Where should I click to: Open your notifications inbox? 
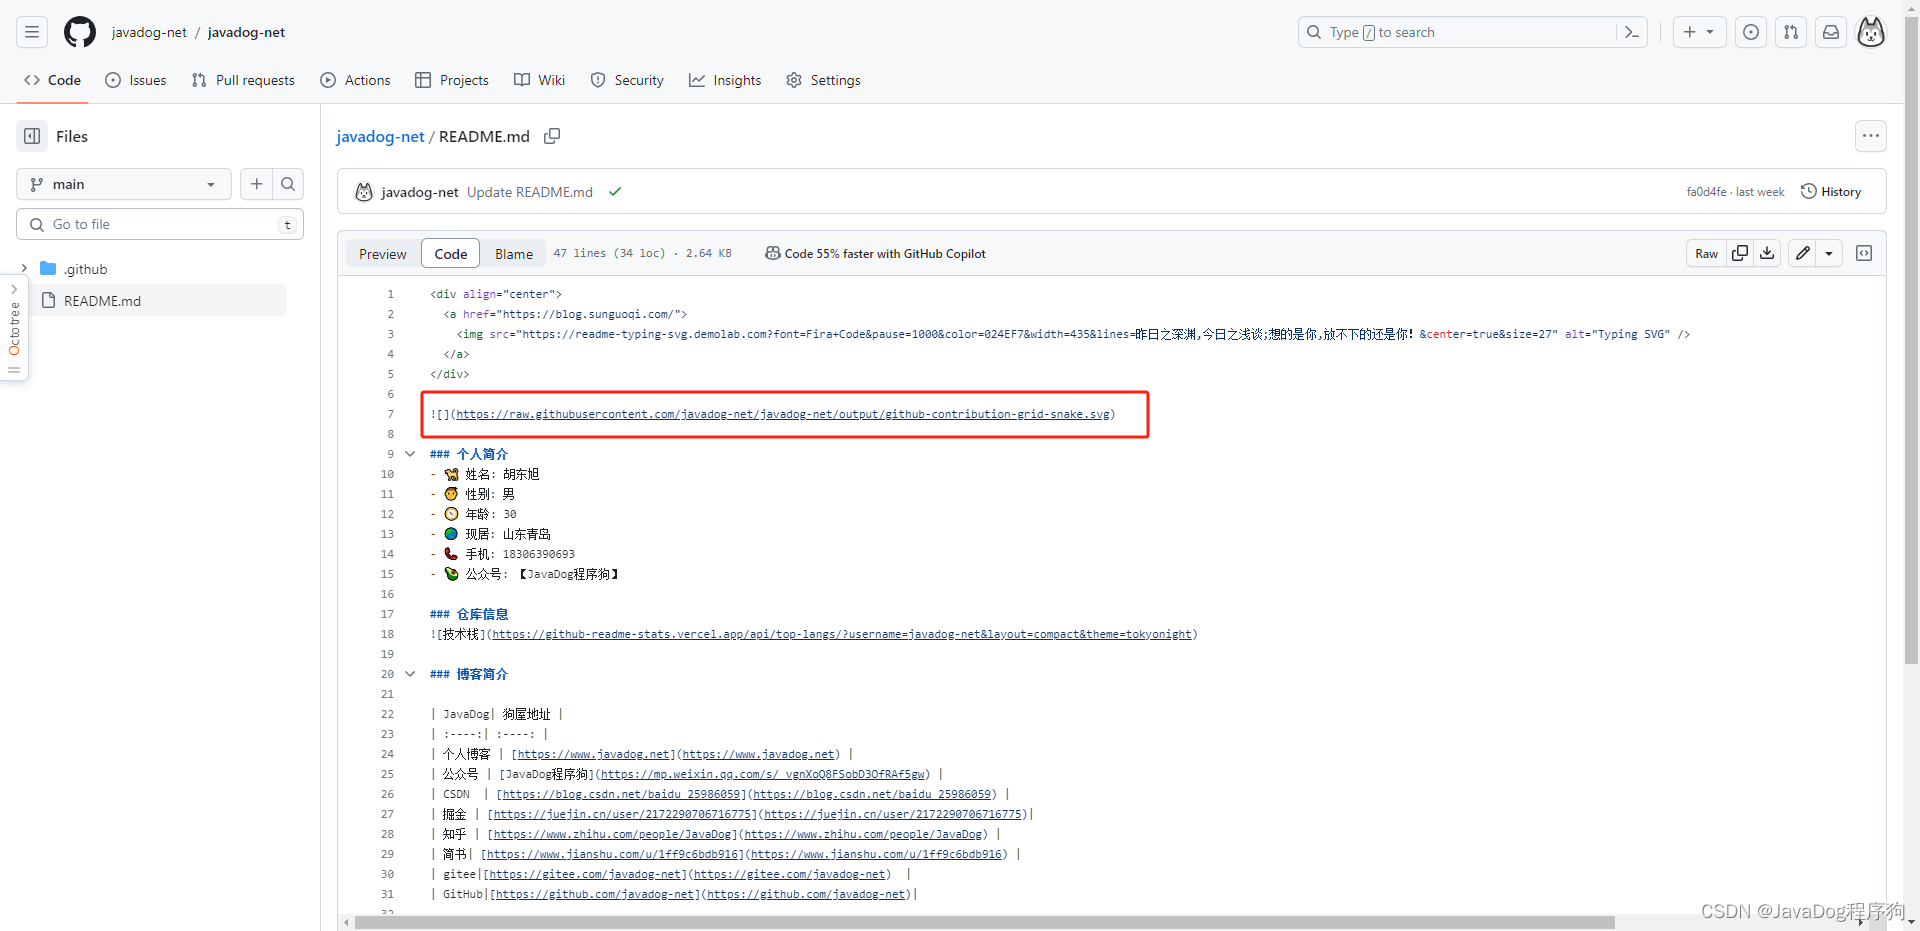(1831, 32)
